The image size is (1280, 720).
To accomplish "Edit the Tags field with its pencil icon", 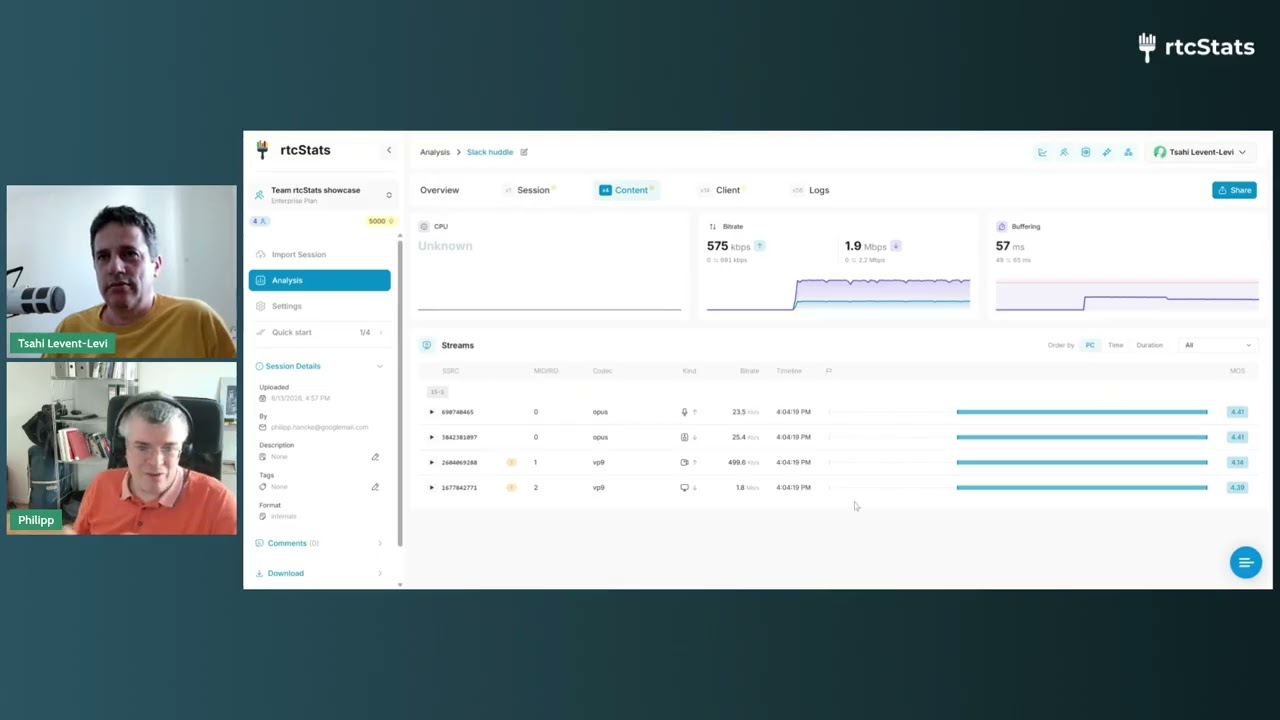I will 375,487.
